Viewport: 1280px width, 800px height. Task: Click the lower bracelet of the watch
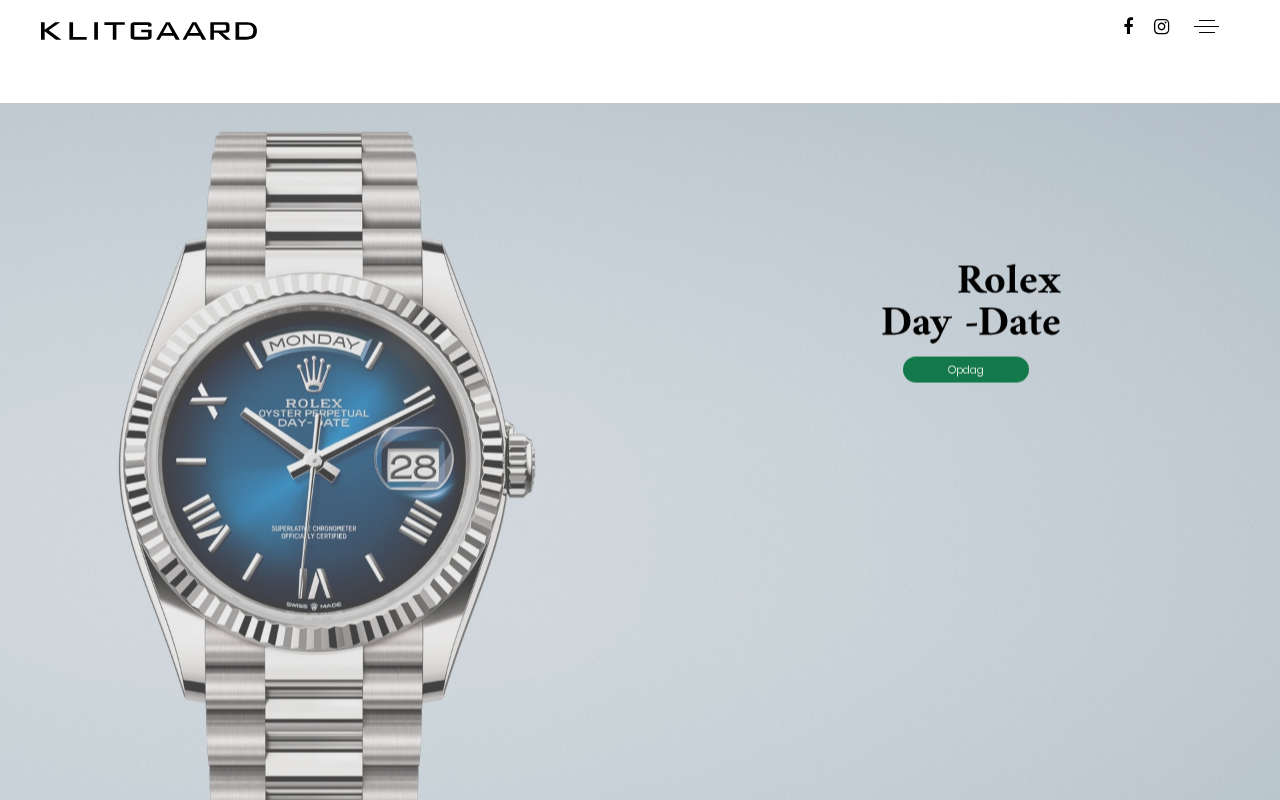(314, 740)
